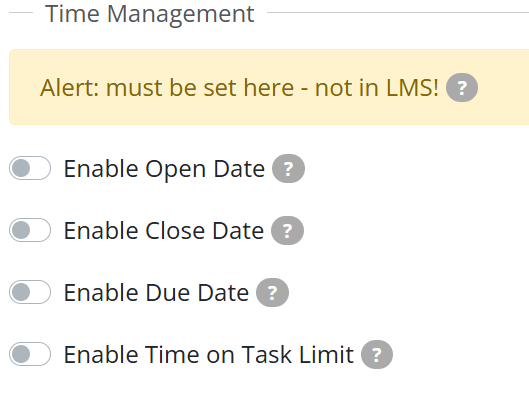Screen dimensions: 529x406
Task: Click the yellow alert message text
Action: pyautogui.click(x=239, y=88)
